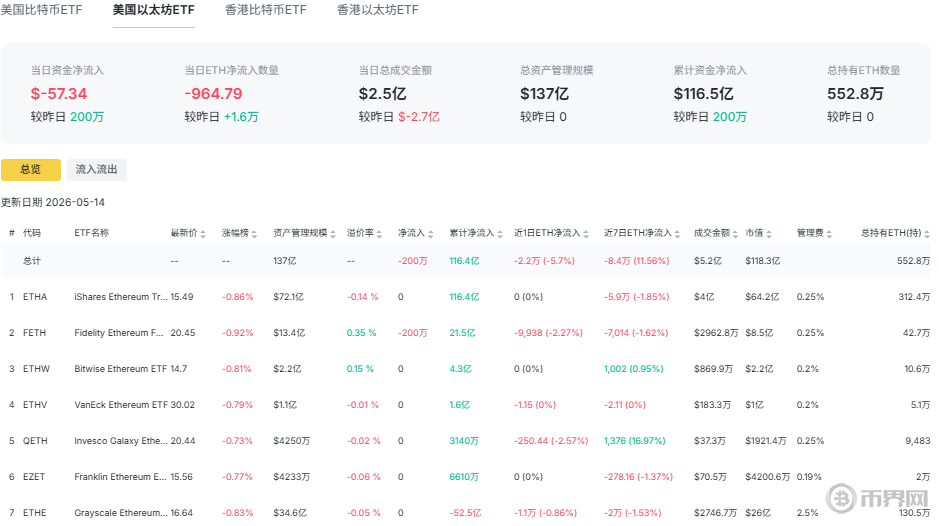Click the $137亿 total AUM value

tap(544, 93)
